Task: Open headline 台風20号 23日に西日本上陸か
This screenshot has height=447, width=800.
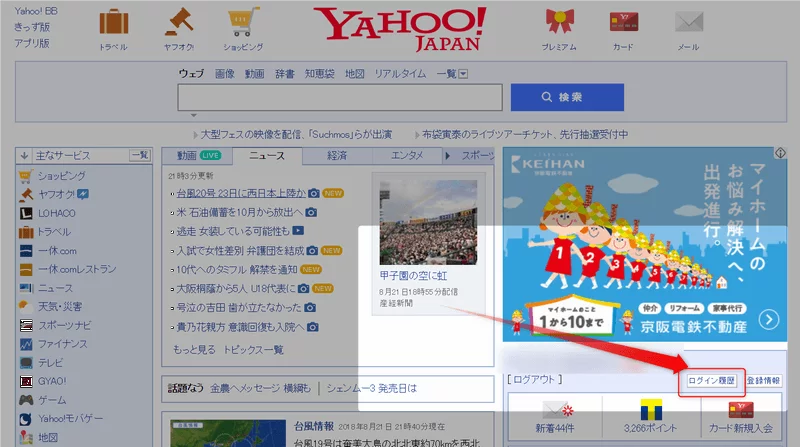Action: coord(241,193)
